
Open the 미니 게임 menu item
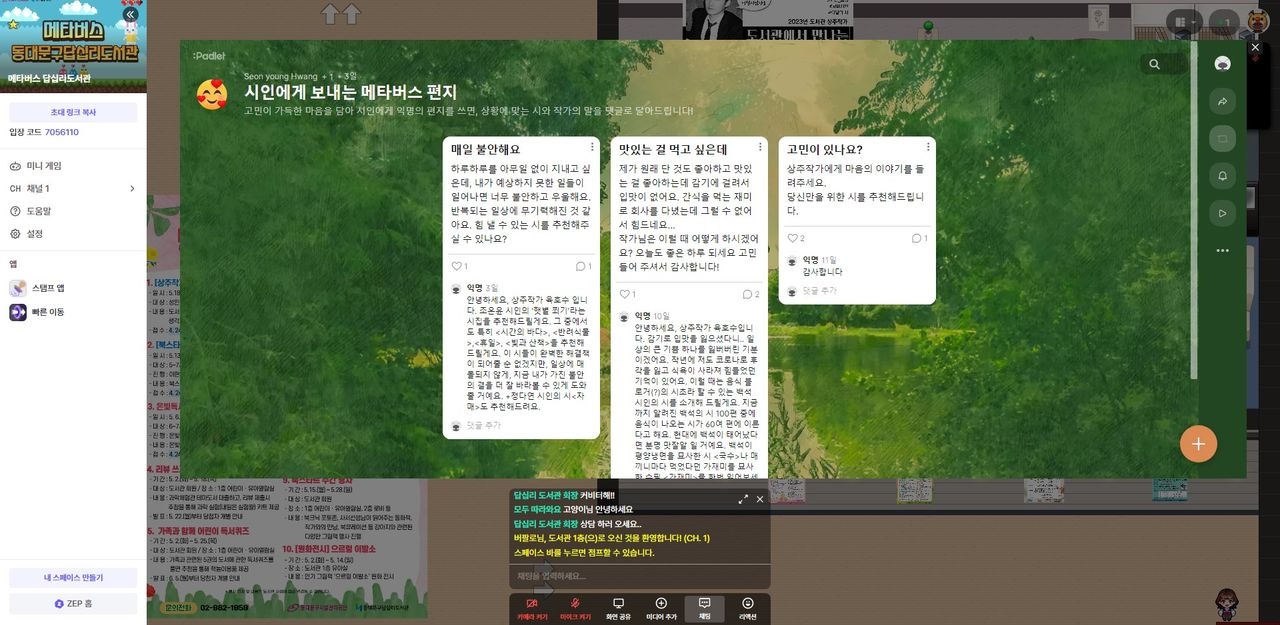(x=43, y=166)
